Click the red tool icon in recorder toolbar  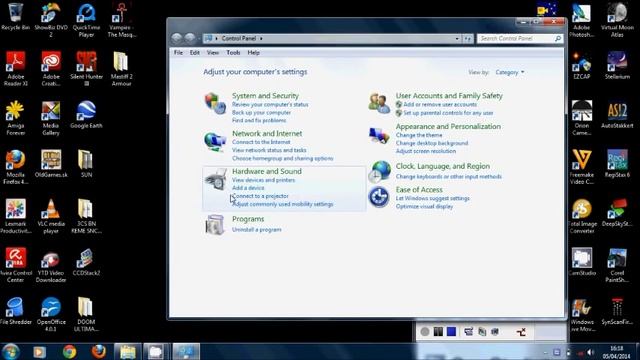click(x=521, y=332)
